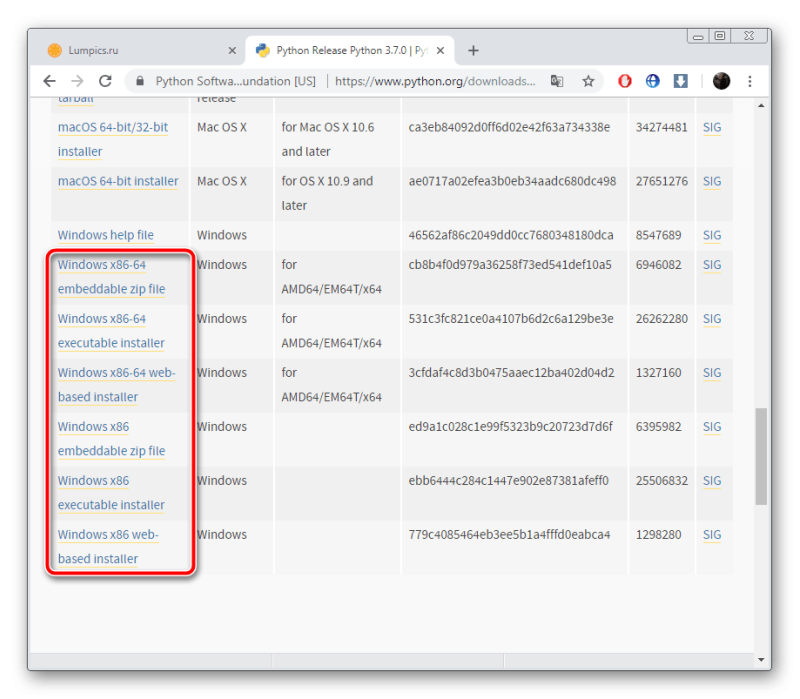The image size is (800, 699).
Task: Download Windows x86-64 executable installer
Action: [111, 331]
